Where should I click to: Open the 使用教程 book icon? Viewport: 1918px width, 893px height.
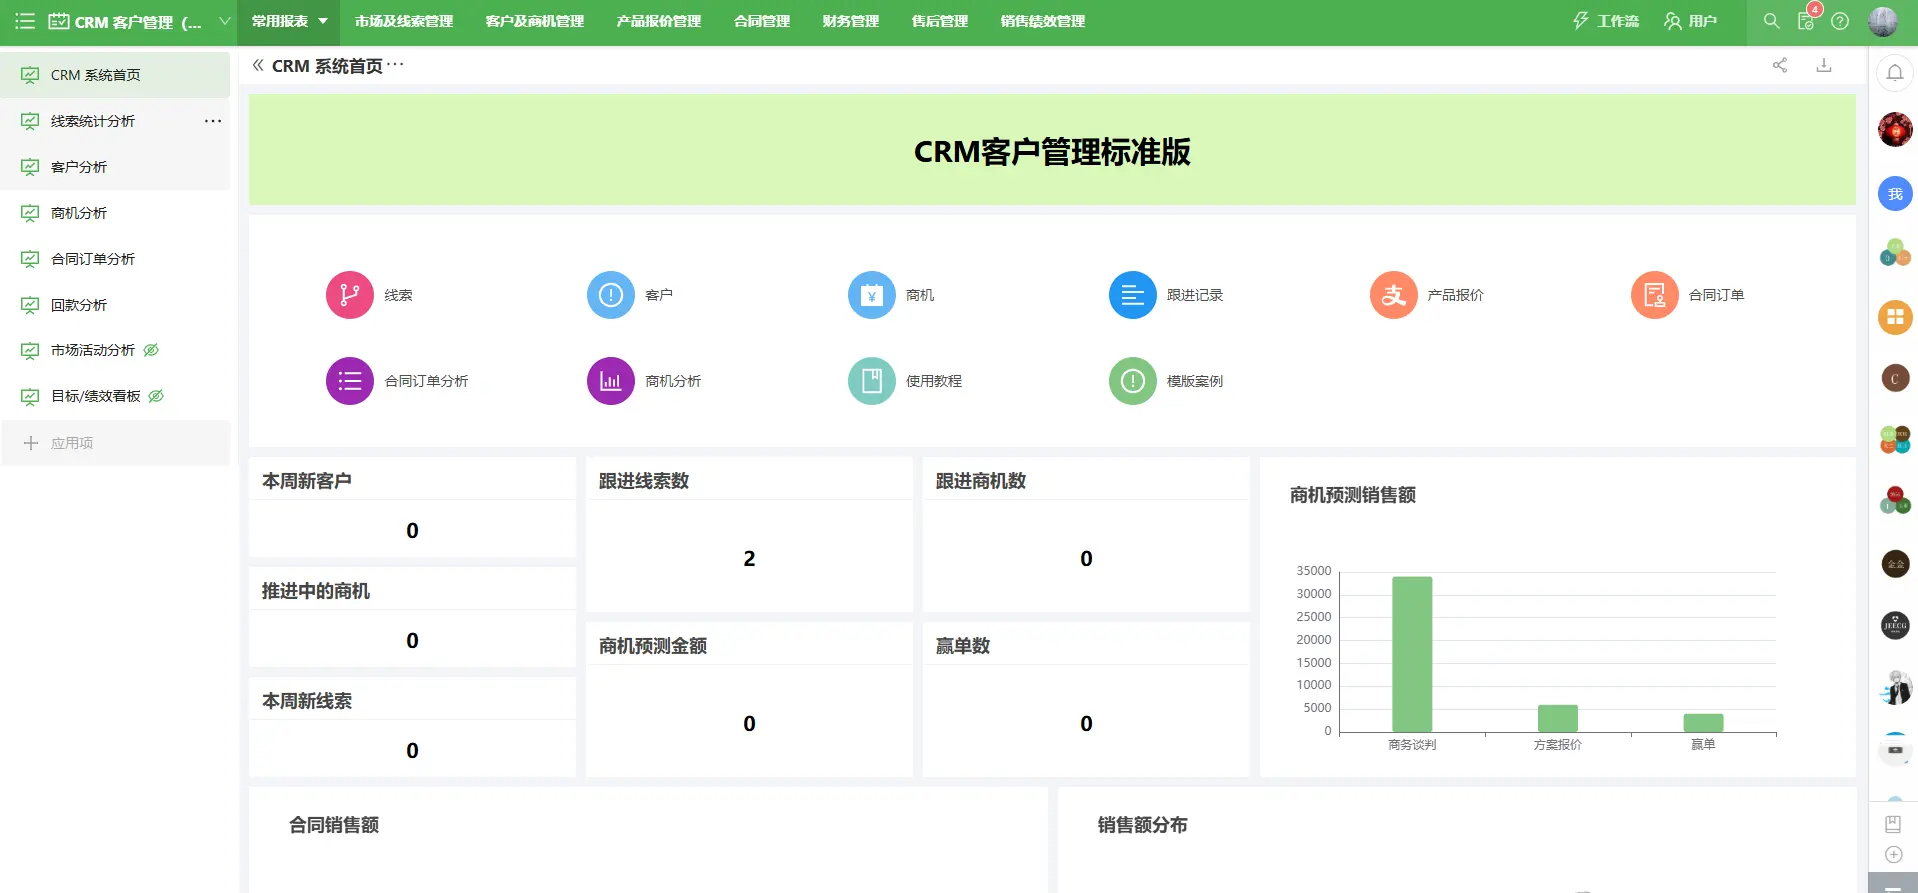coord(872,381)
